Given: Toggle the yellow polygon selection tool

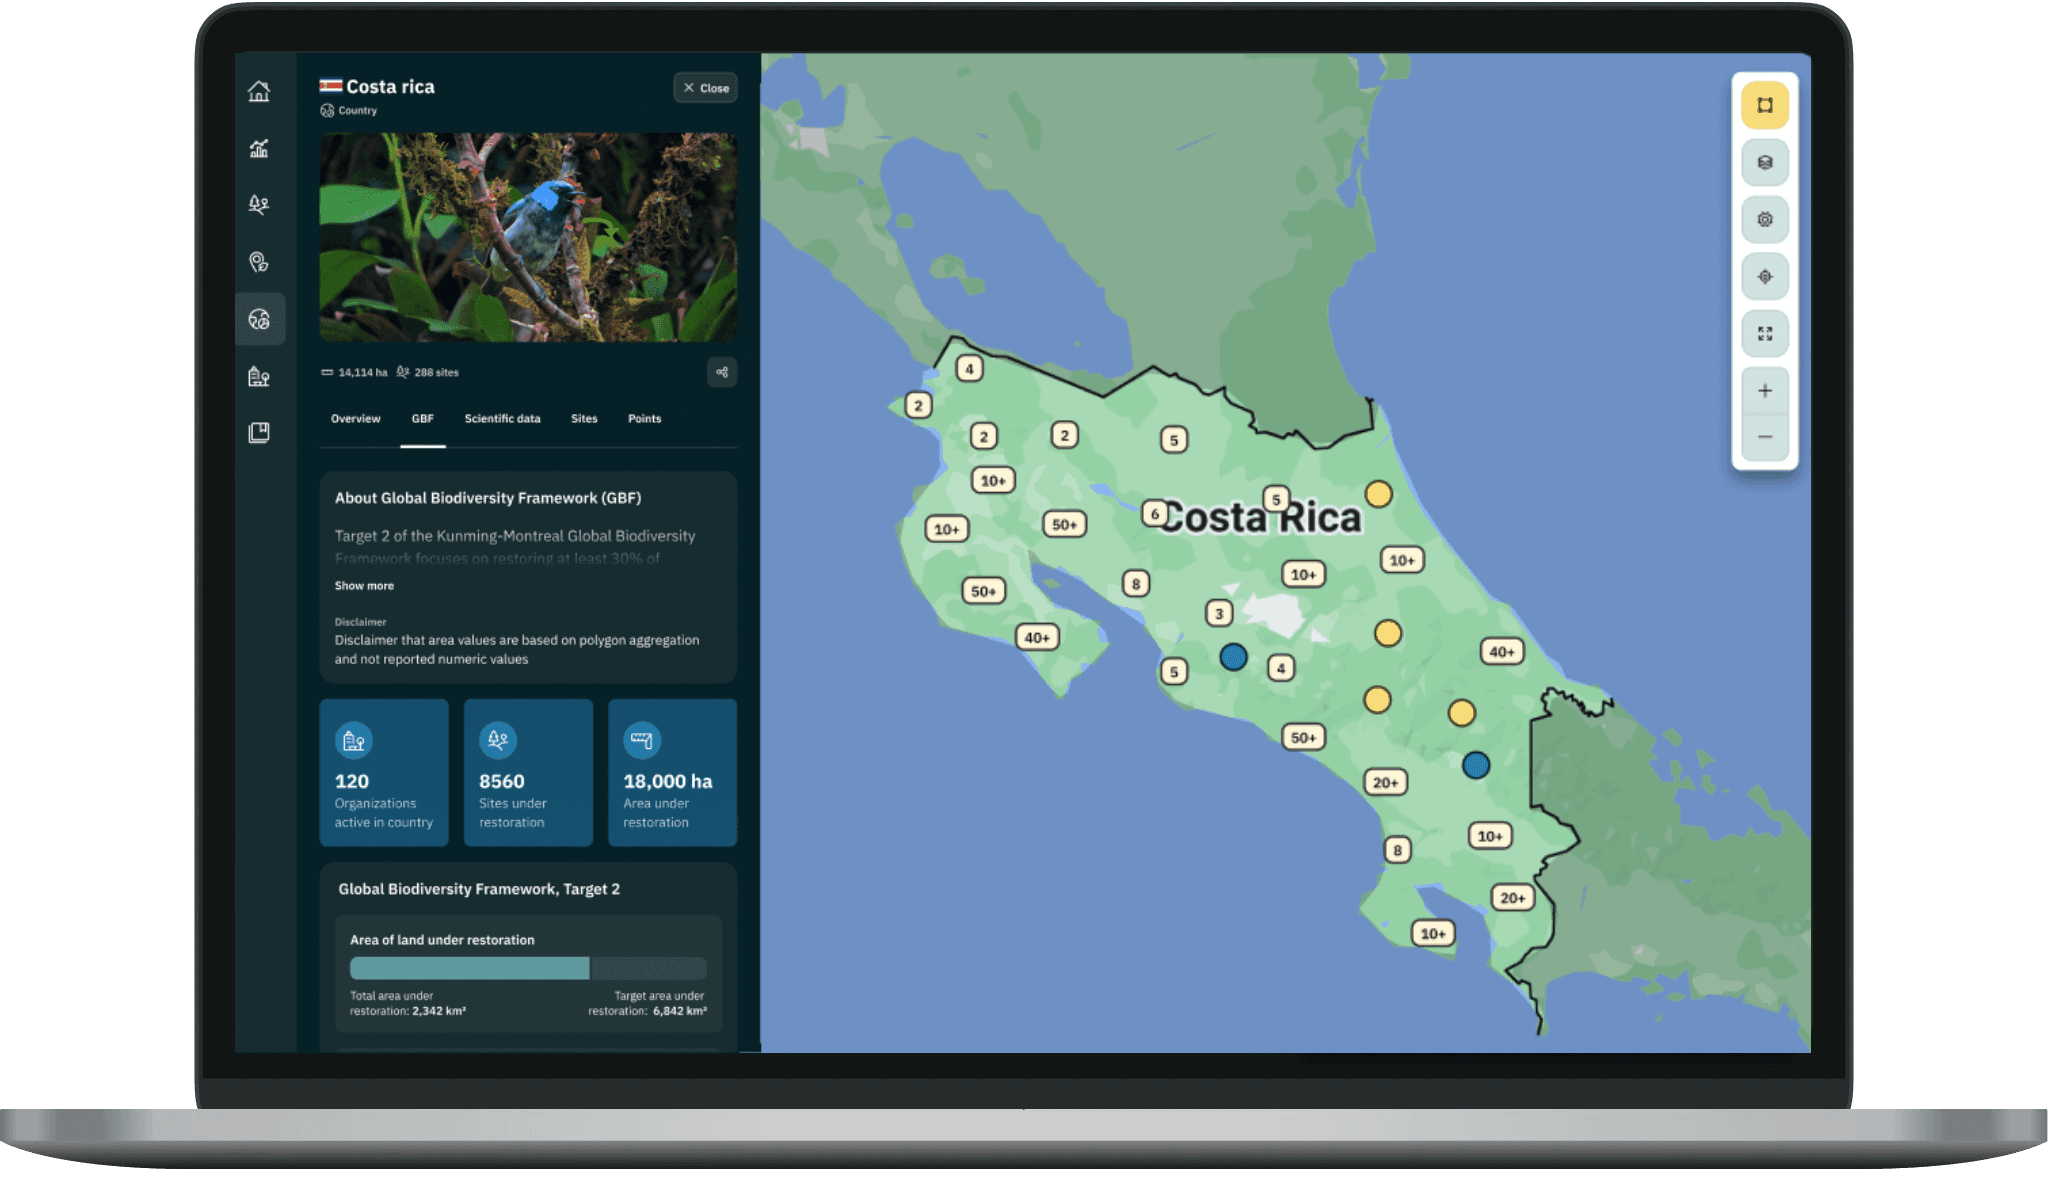Looking at the screenshot, I should point(1764,105).
